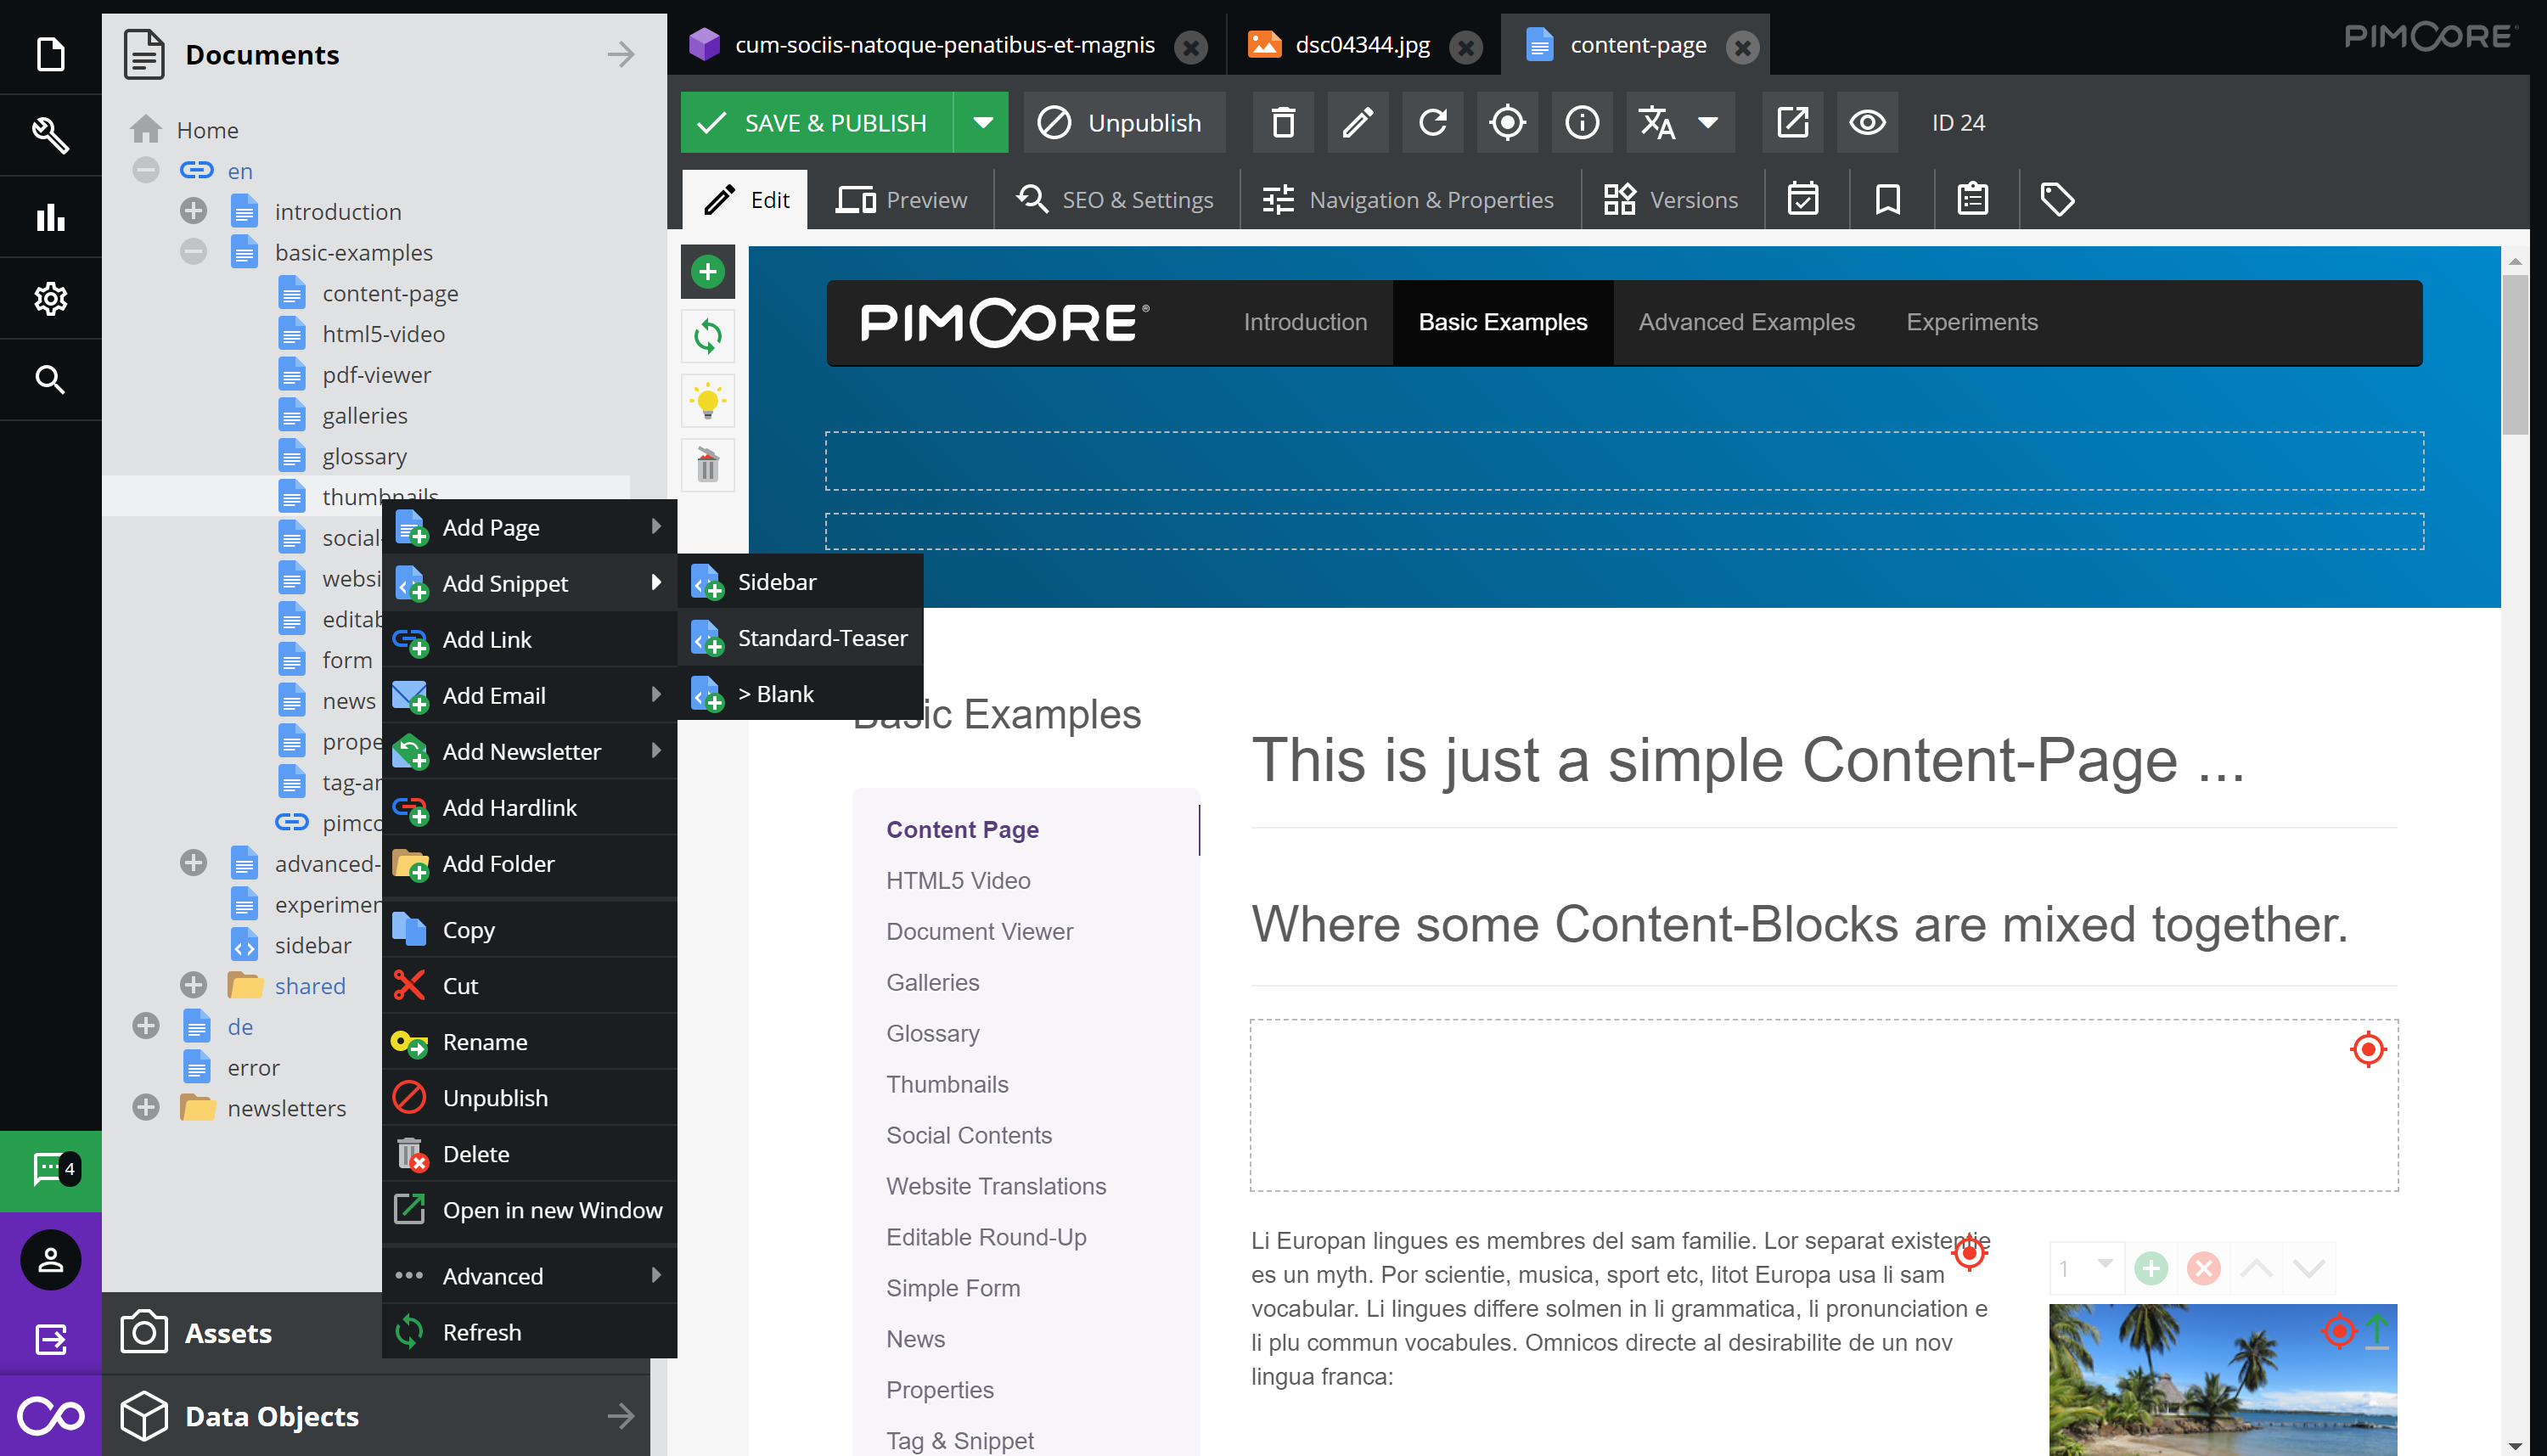Click the reload document icon
Image resolution: width=2547 pixels, height=1456 pixels.
coord(1432,123)
